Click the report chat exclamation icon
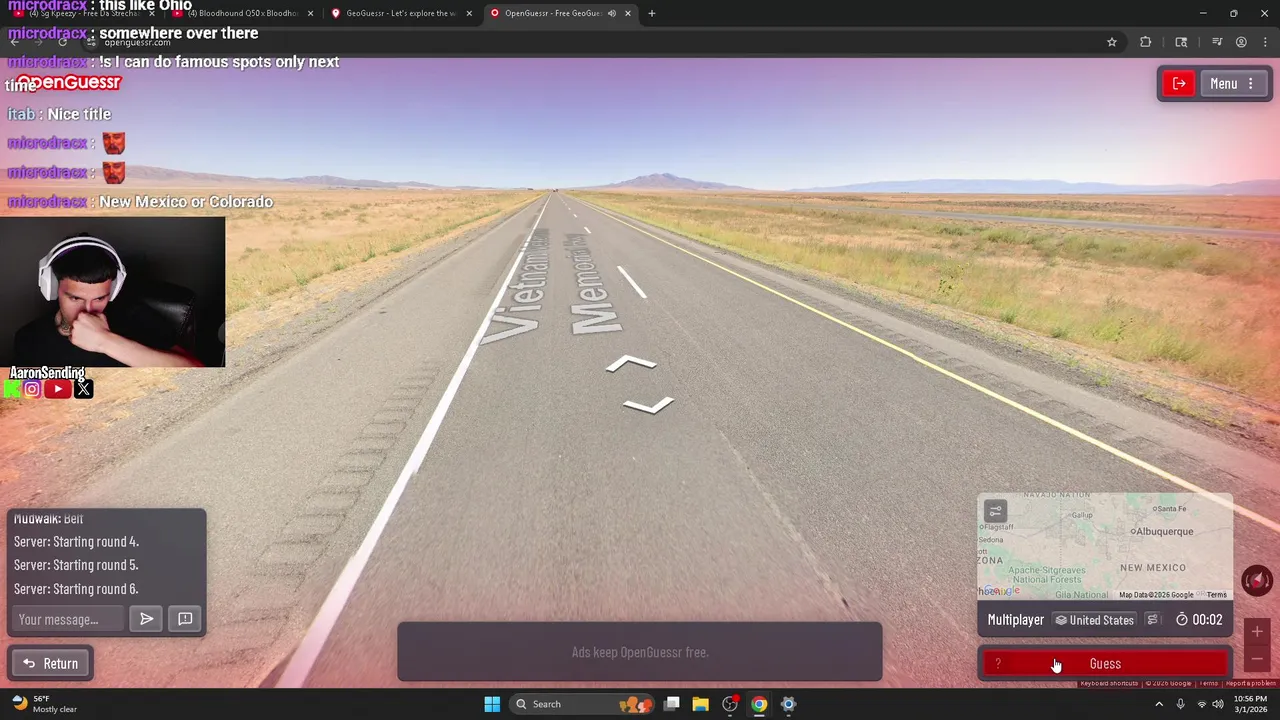This screenshot has width=1280, height=720. 185,620
